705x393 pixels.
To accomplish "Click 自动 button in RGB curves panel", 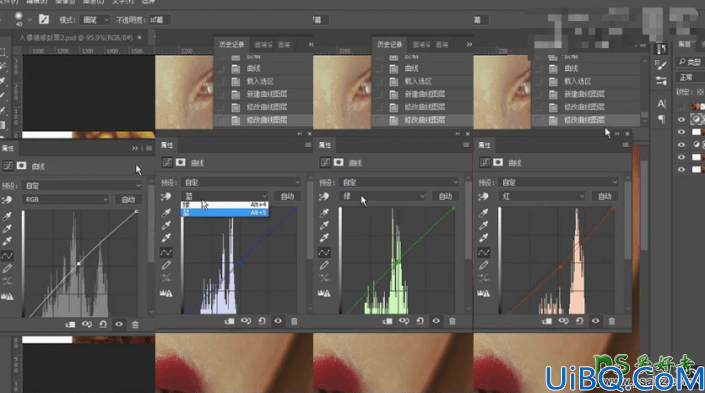I will (x=128, y=199).
